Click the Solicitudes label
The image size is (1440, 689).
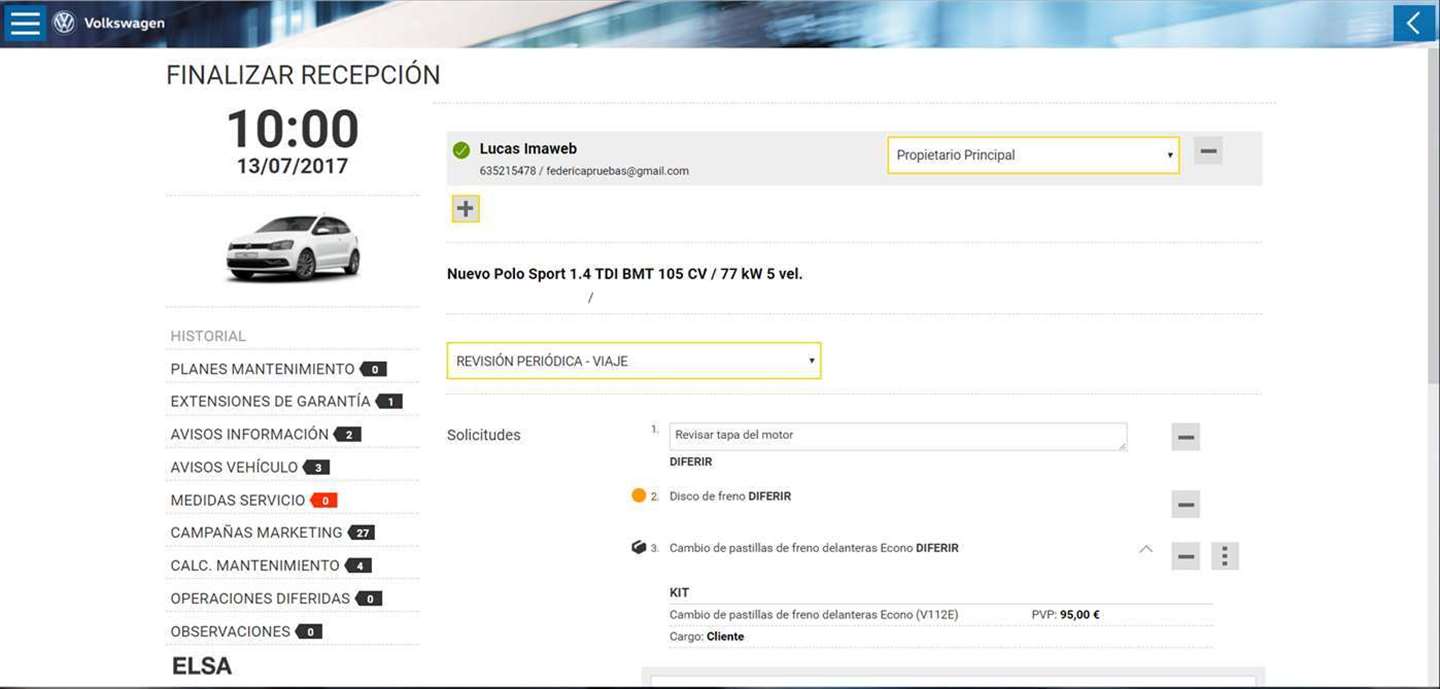(x=484, y=435)
